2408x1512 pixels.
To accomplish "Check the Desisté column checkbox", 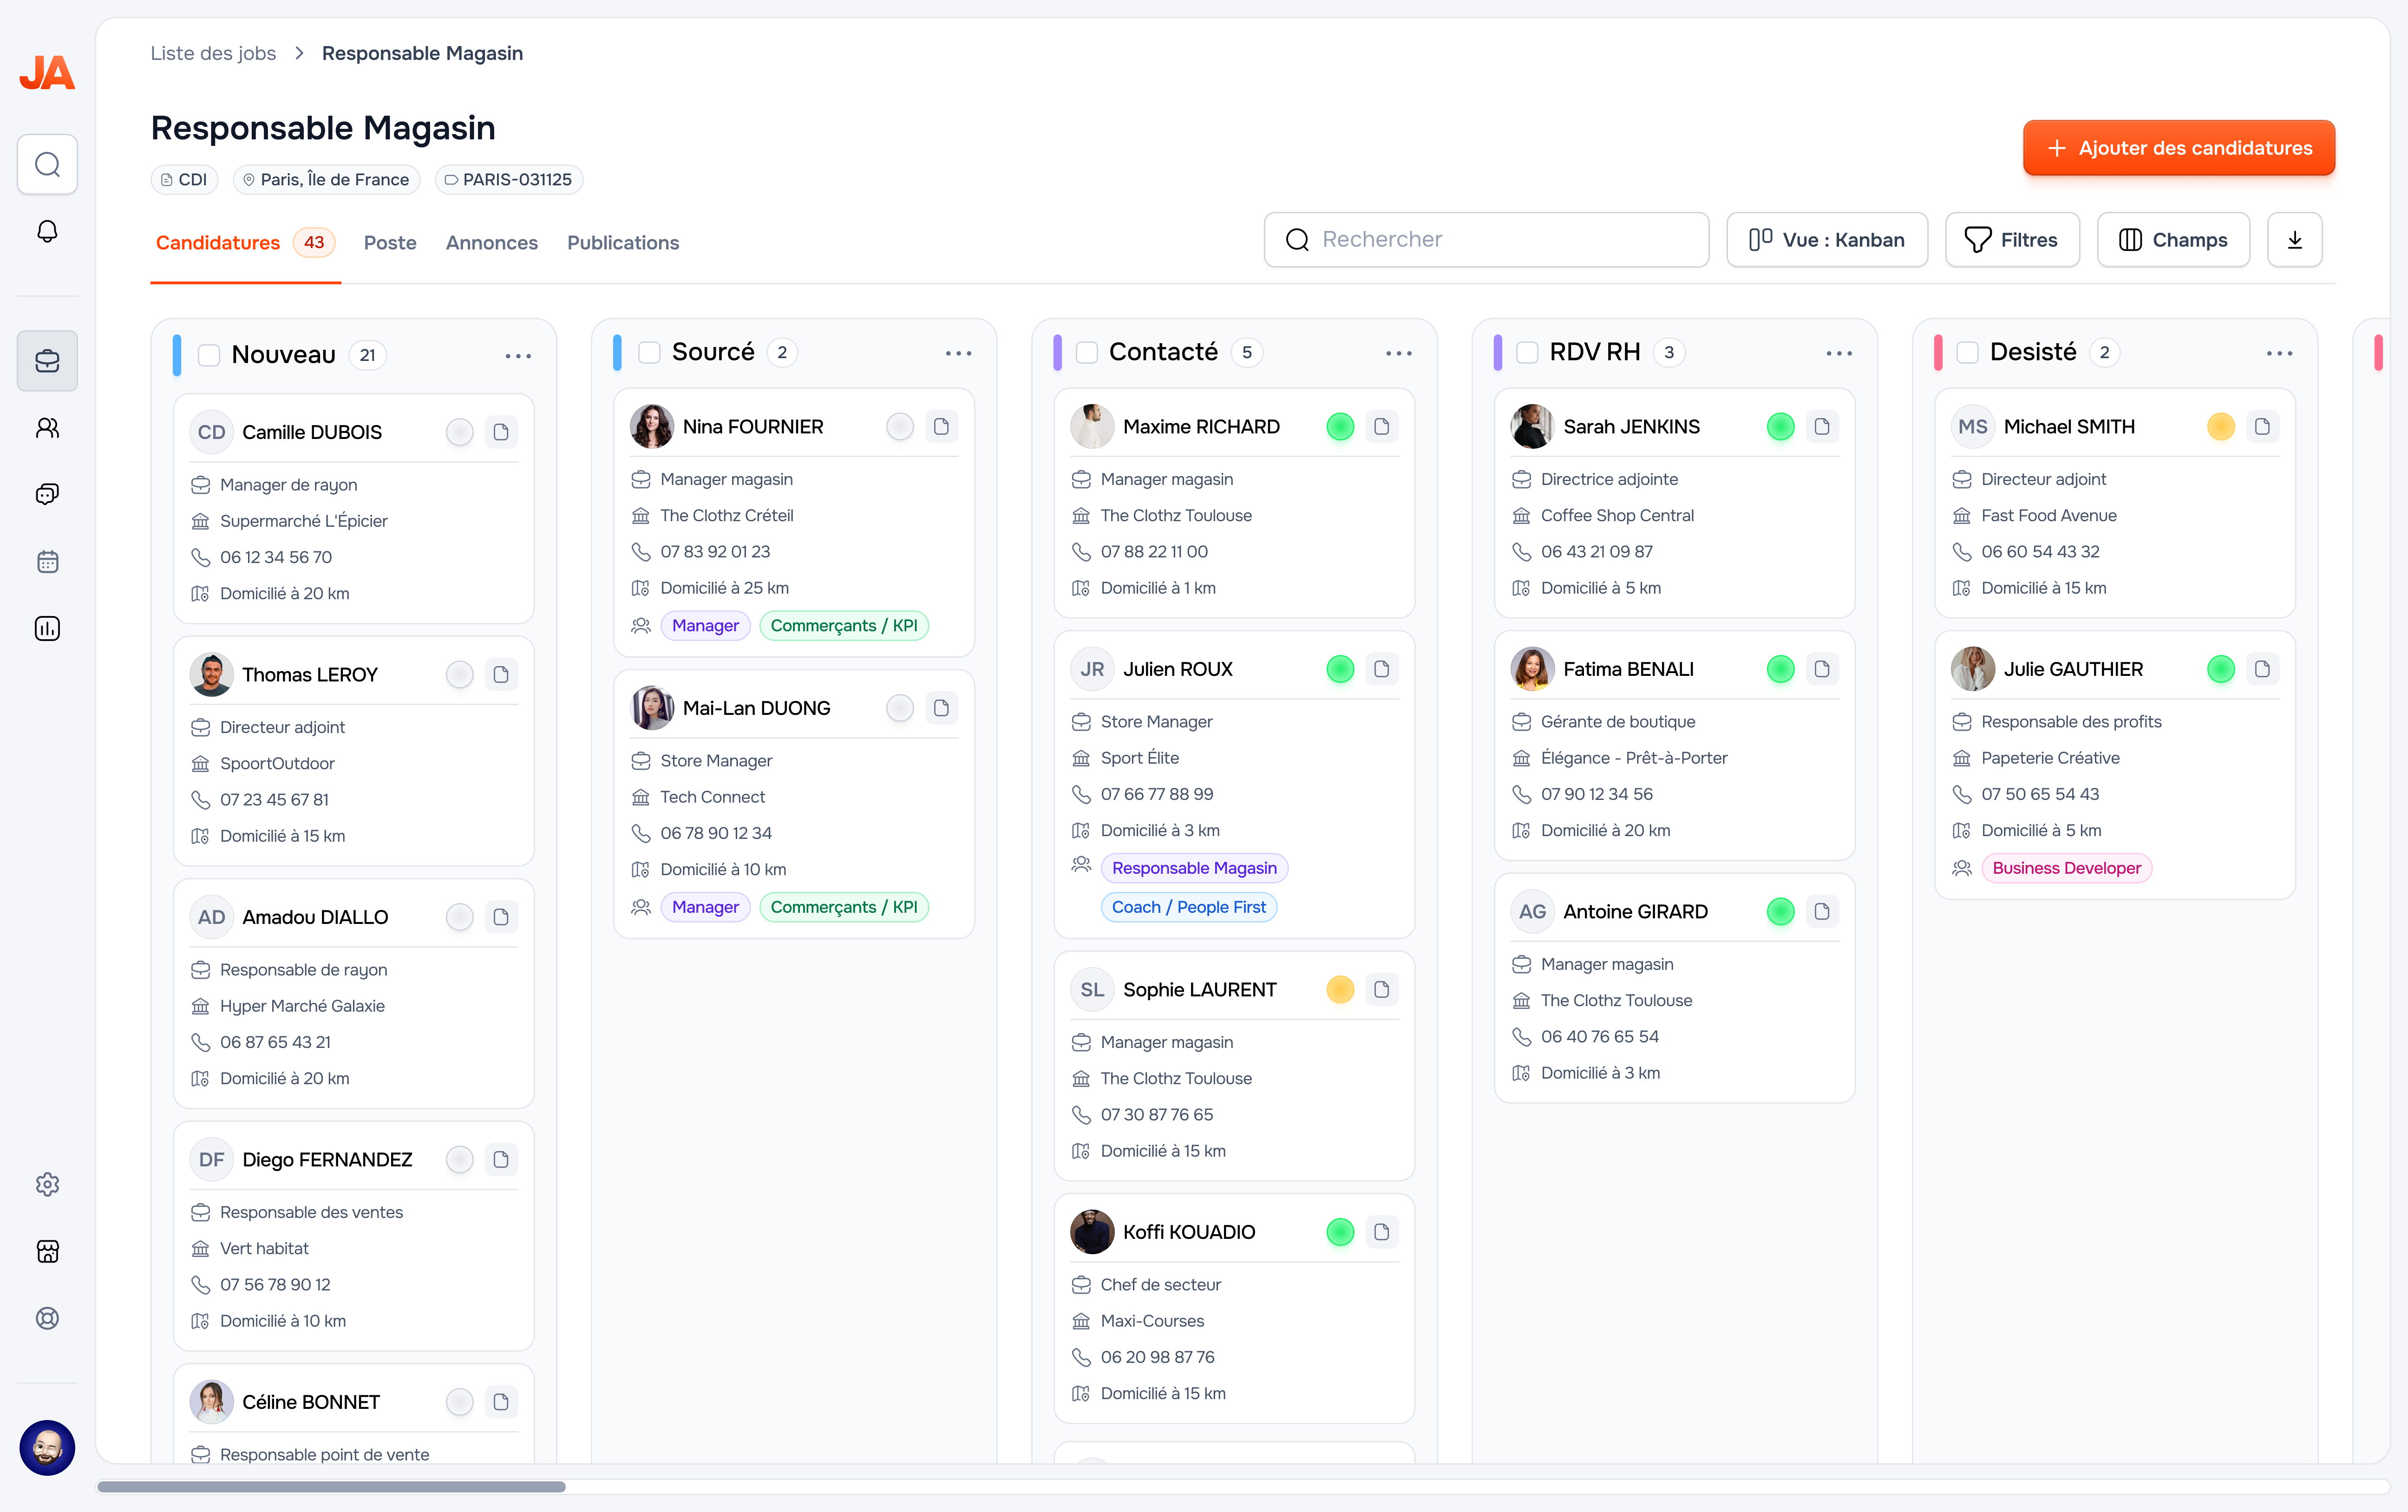I will pos(1967,352).
